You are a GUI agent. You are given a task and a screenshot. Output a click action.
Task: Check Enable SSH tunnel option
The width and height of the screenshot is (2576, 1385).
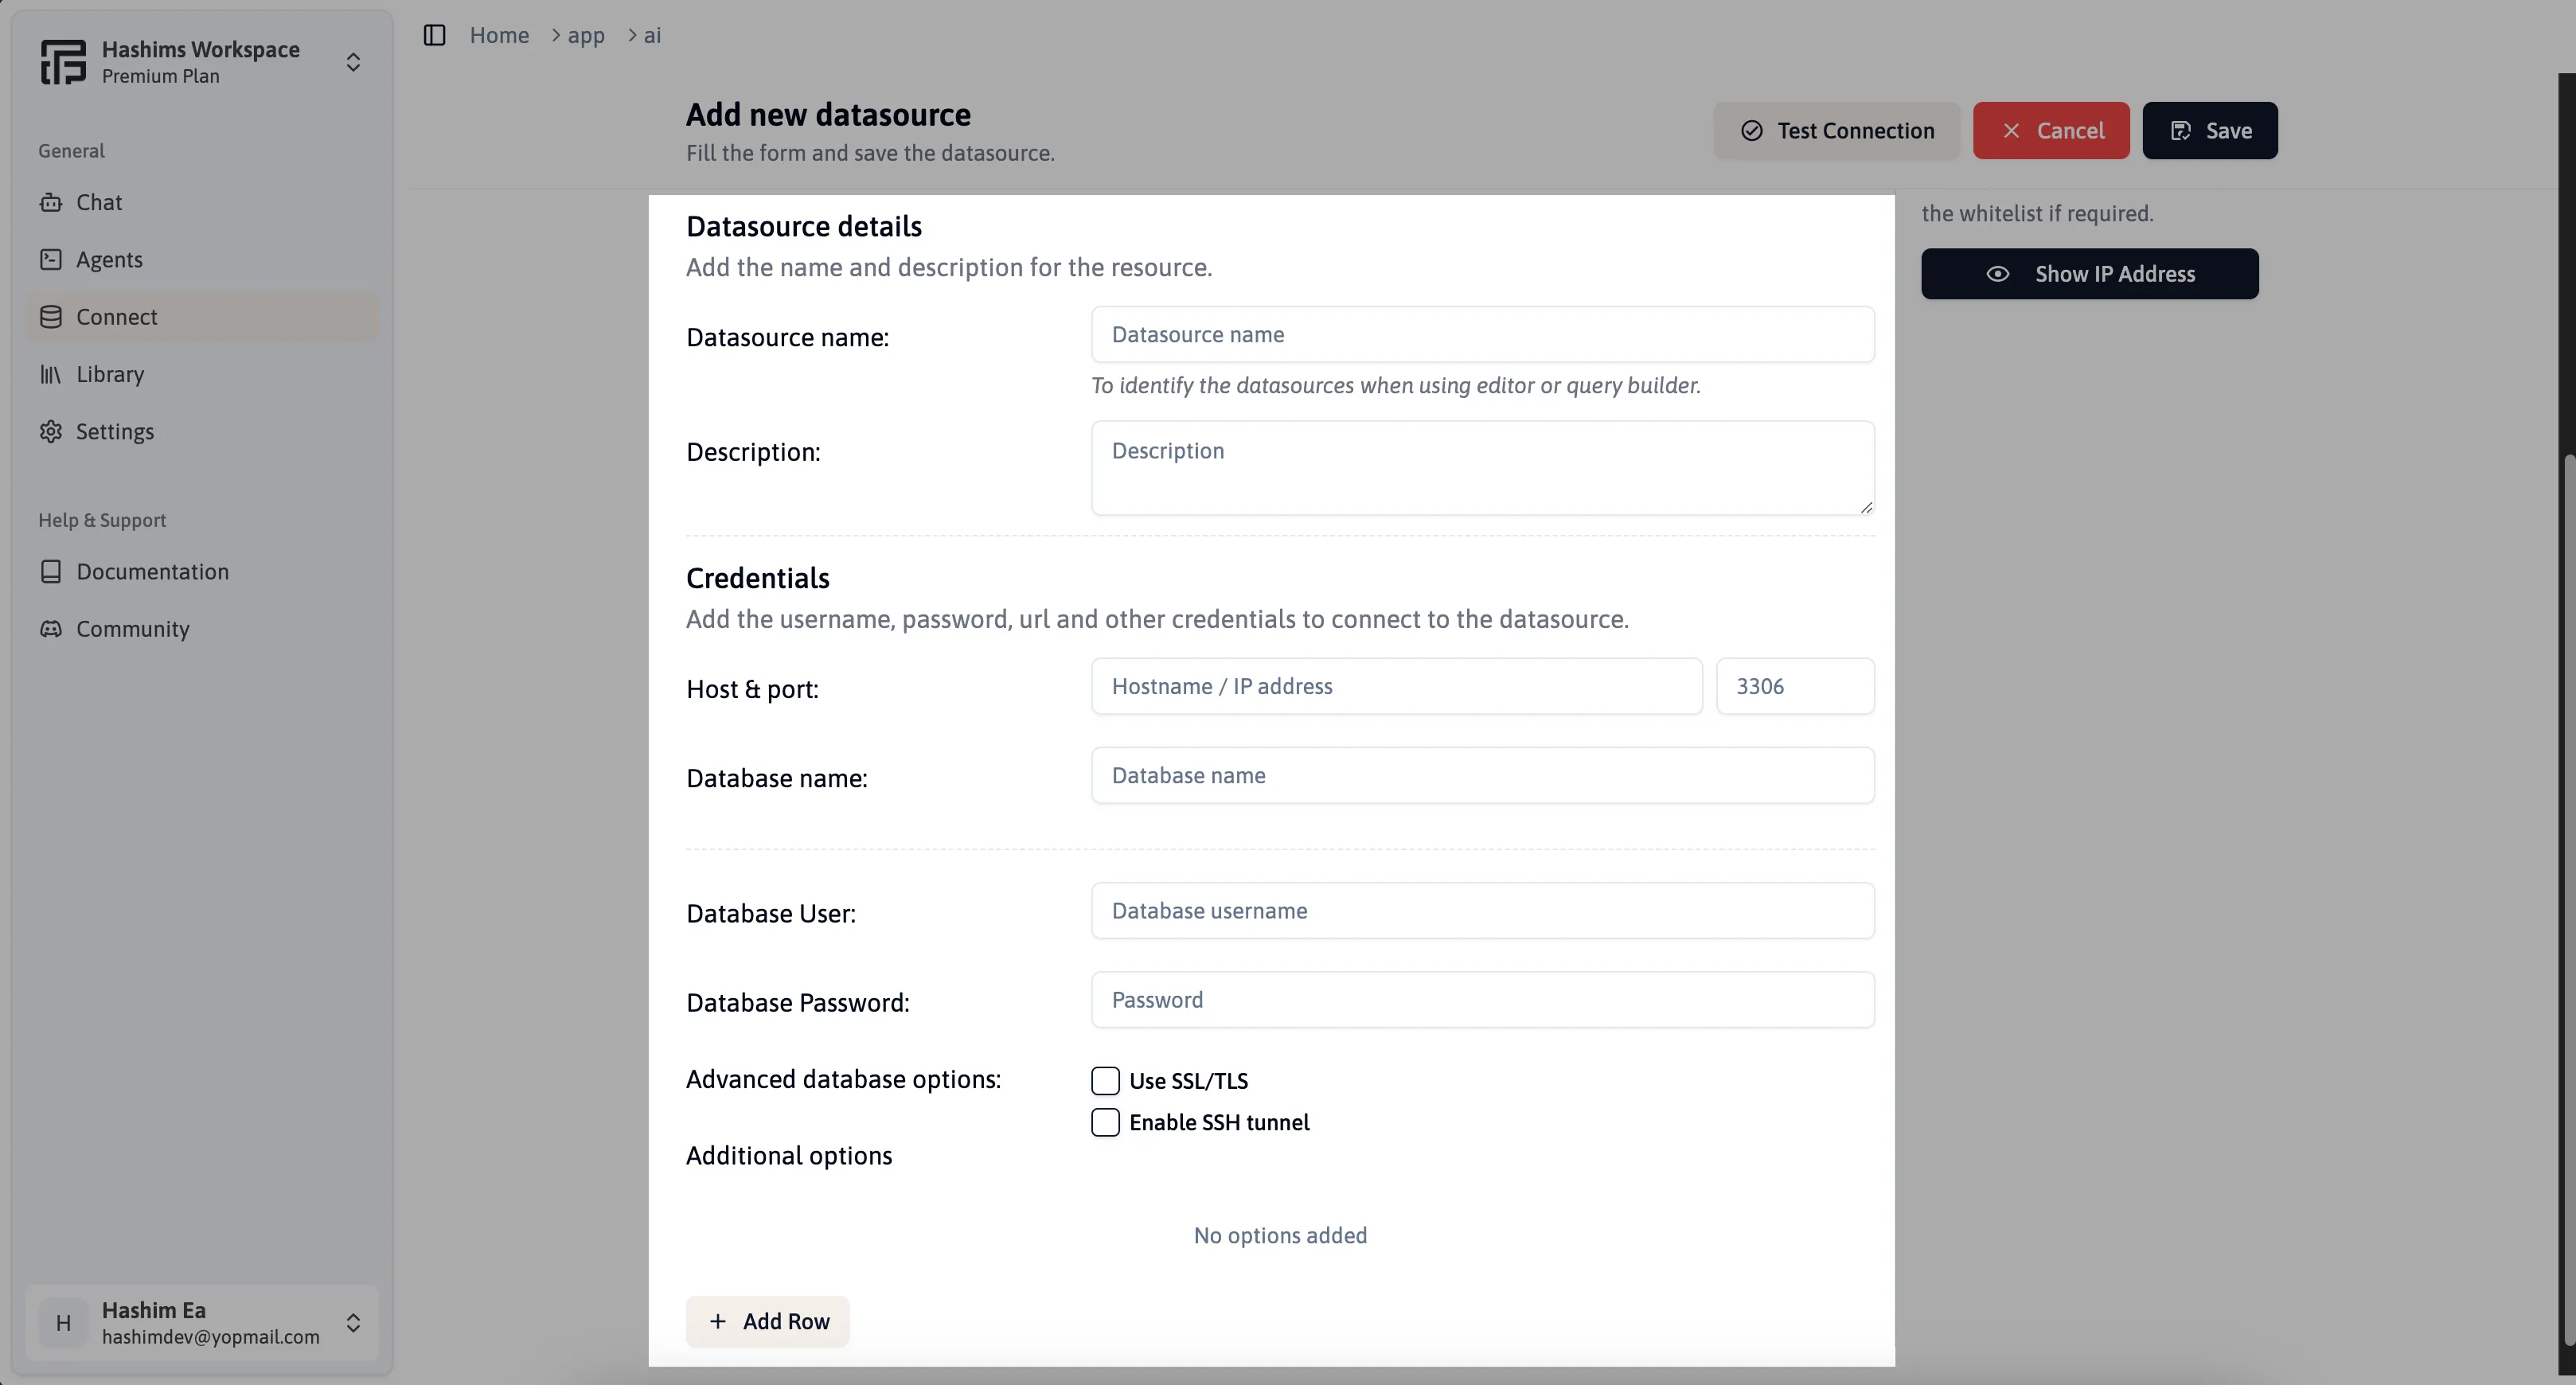point(1105,1123)
